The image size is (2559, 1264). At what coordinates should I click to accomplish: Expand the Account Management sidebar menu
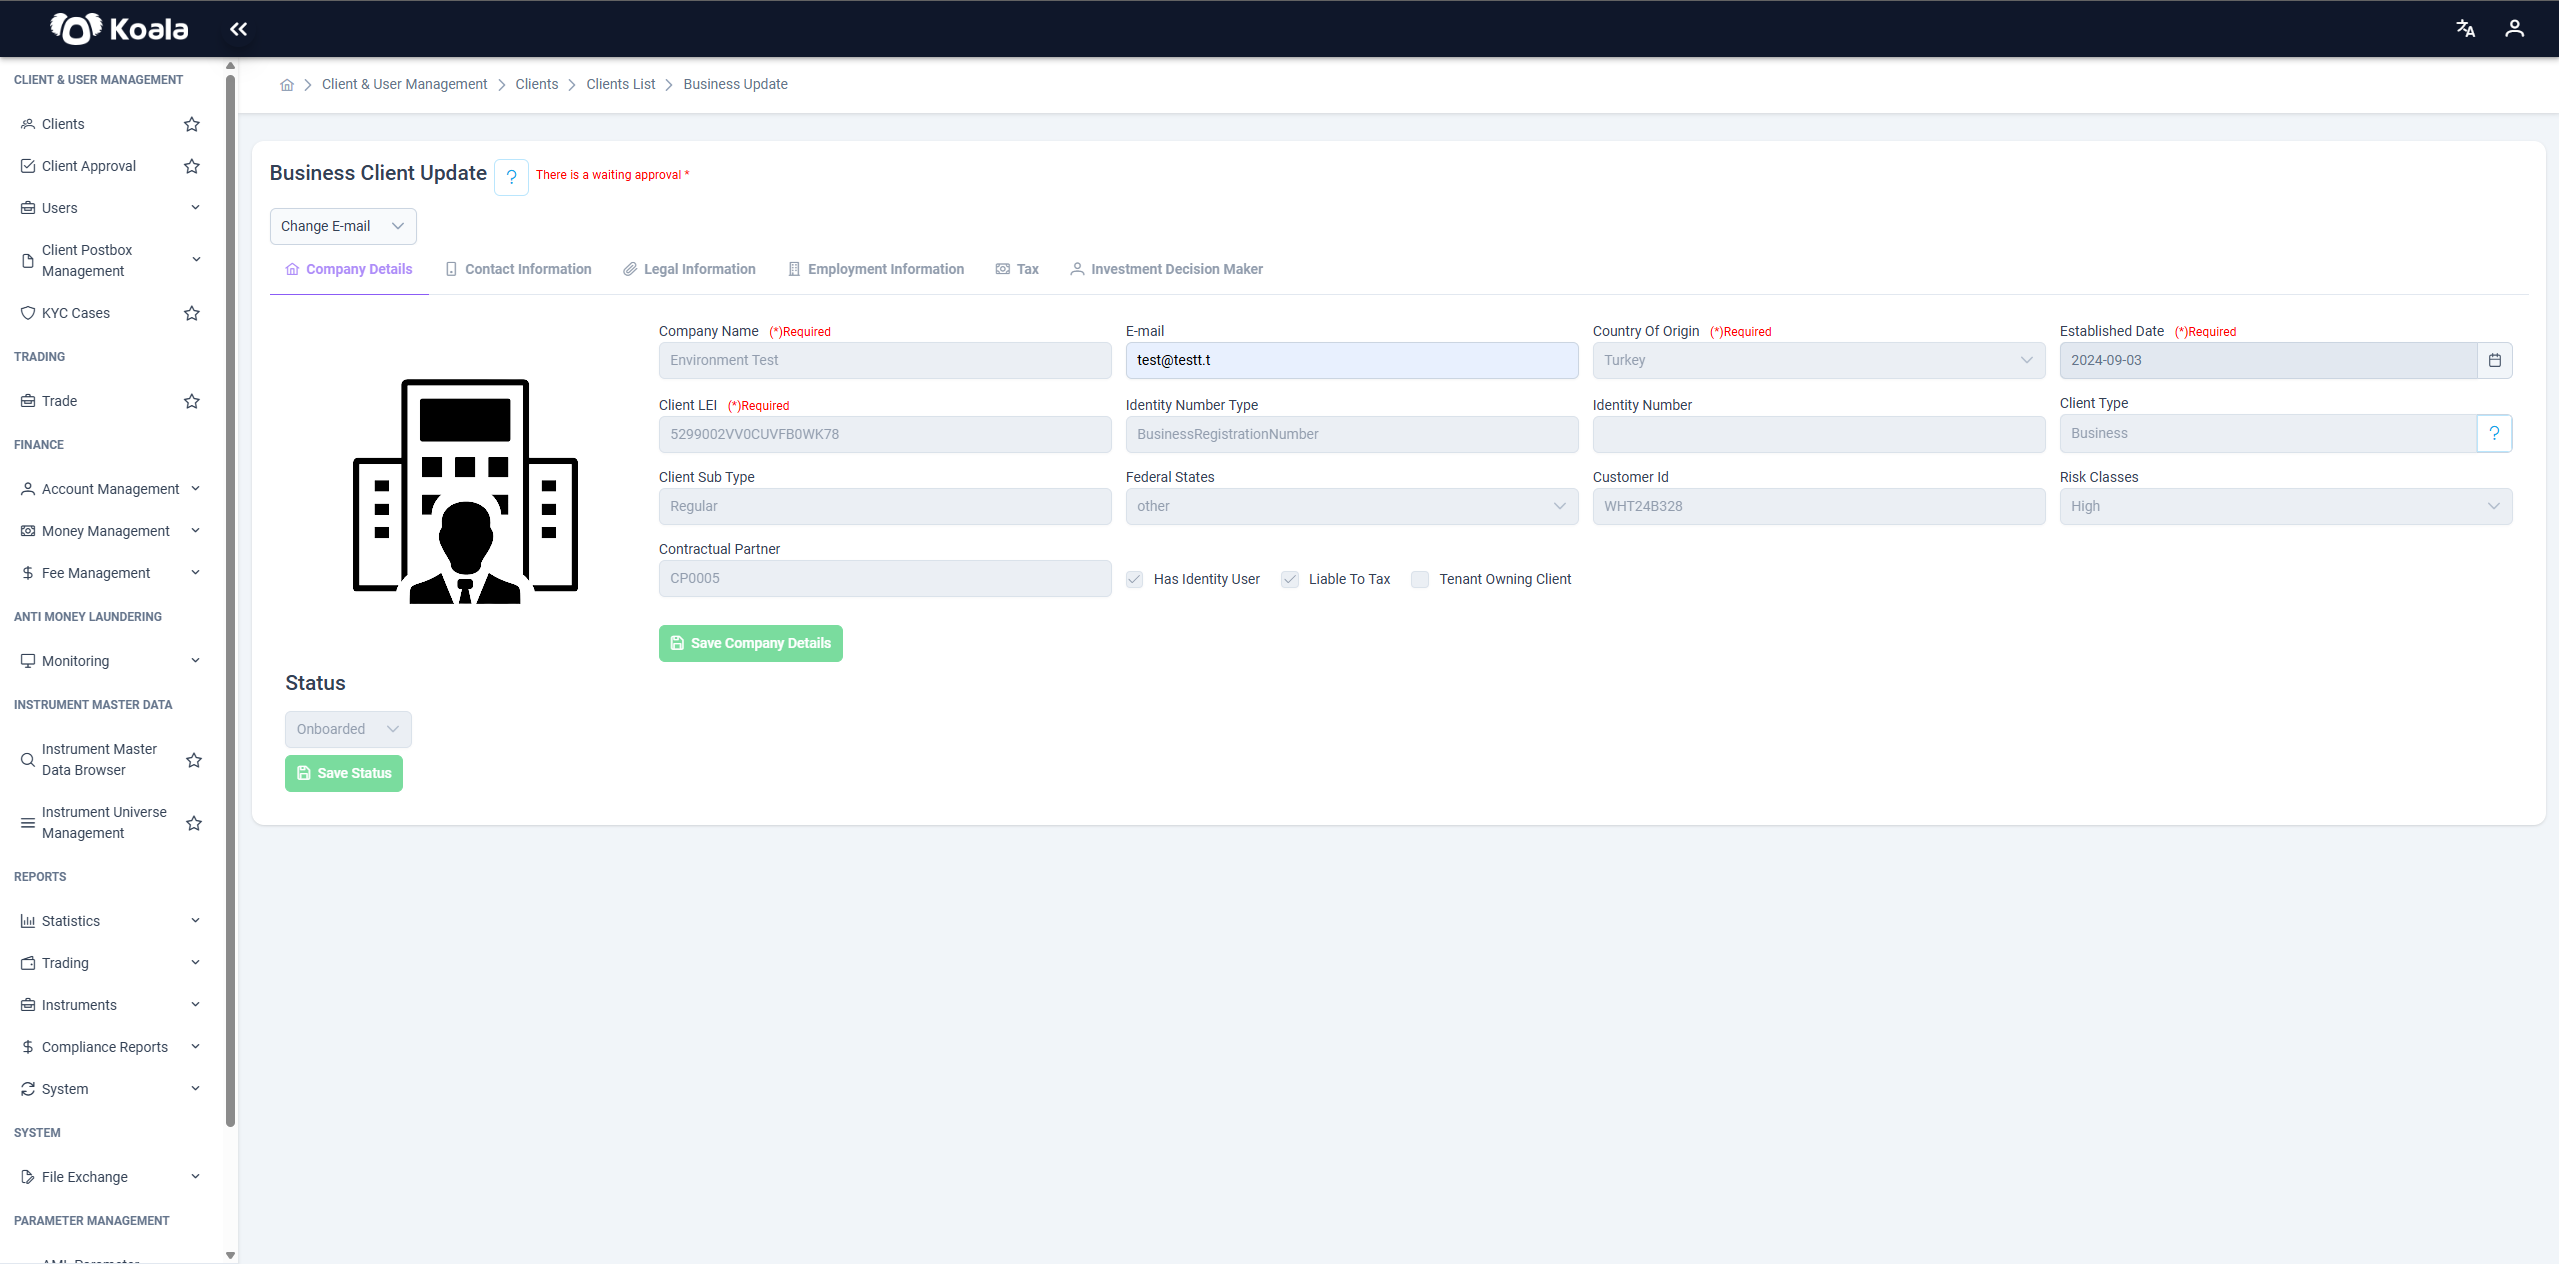[x=110, y=489]
